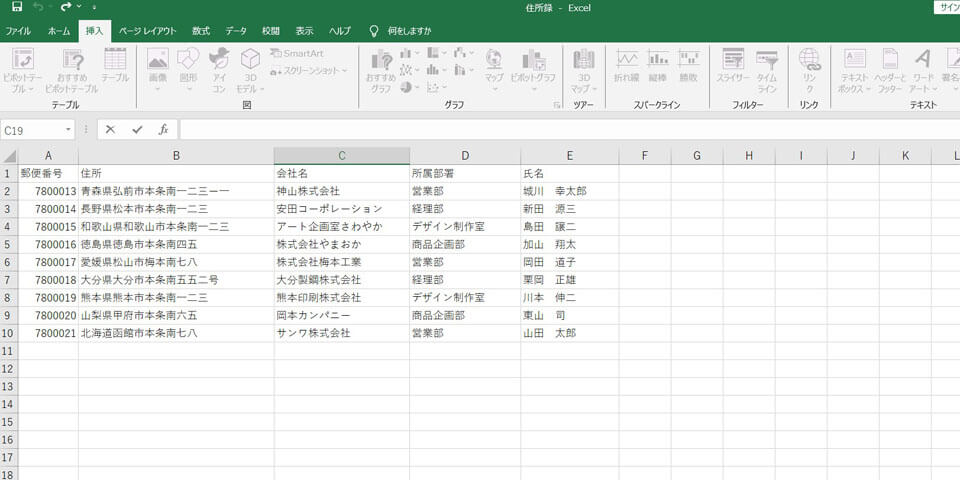The image size is (960, 480).
Task: Insert a header via ヘッダーとフッター
Action: [x=888, y=68]
